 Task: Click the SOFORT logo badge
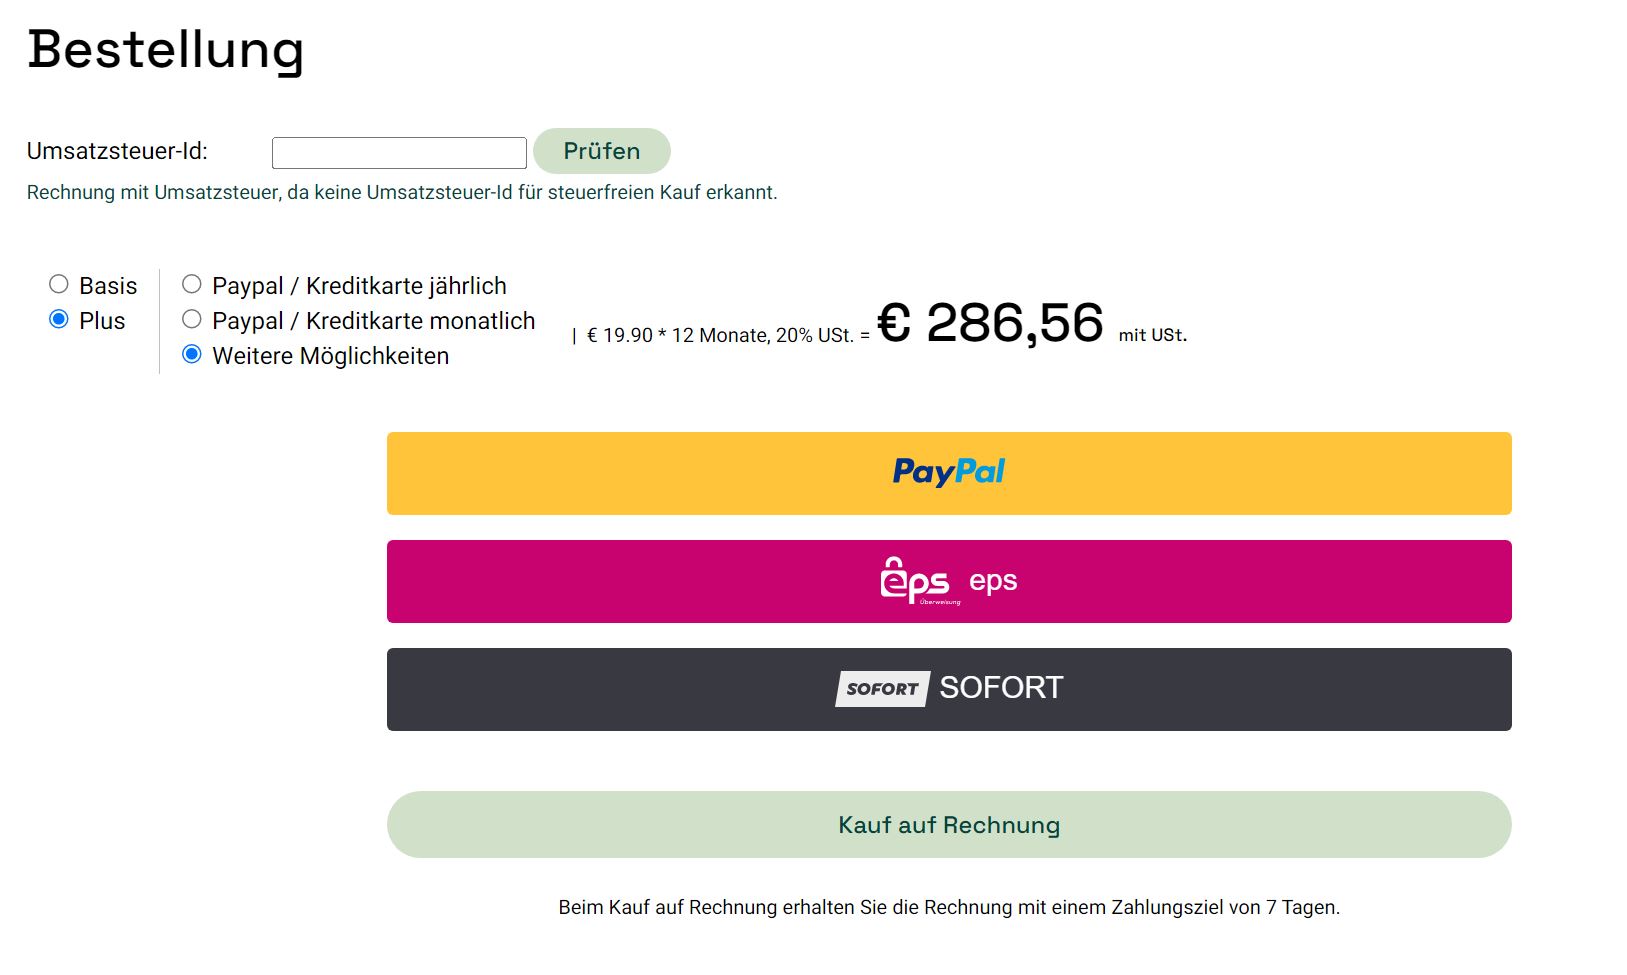click(x=882, y=688)
